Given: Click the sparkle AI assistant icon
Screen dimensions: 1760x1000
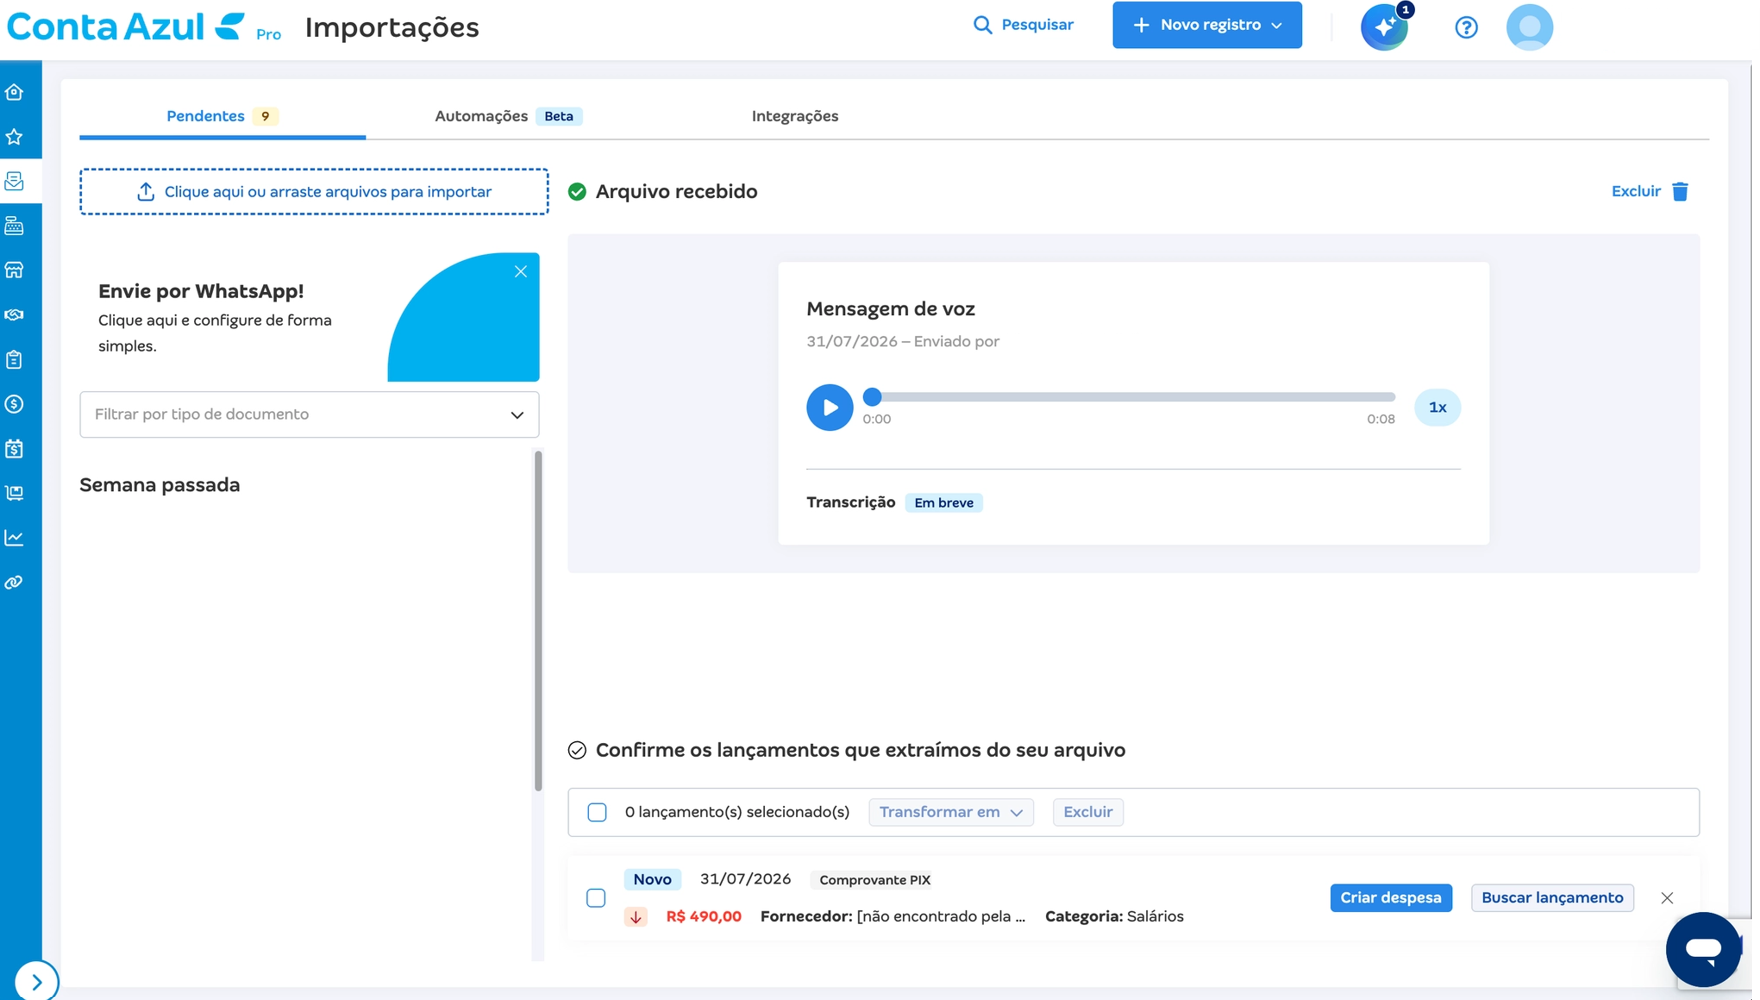Looking at the screenshot, I should pos(1385,27).
